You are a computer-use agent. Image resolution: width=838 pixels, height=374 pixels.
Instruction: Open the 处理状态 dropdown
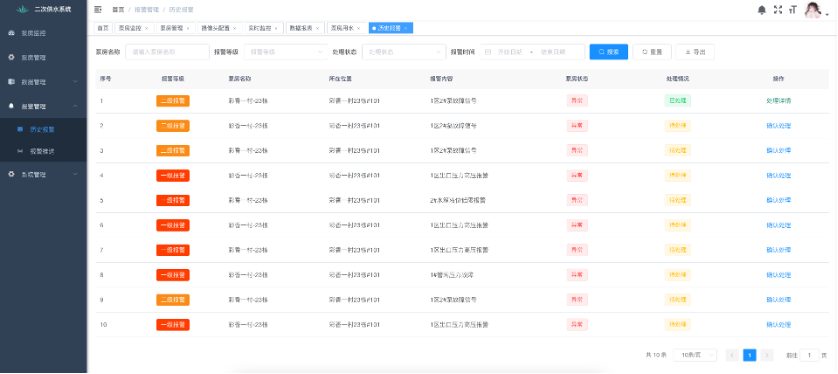(x=404, y=52)
